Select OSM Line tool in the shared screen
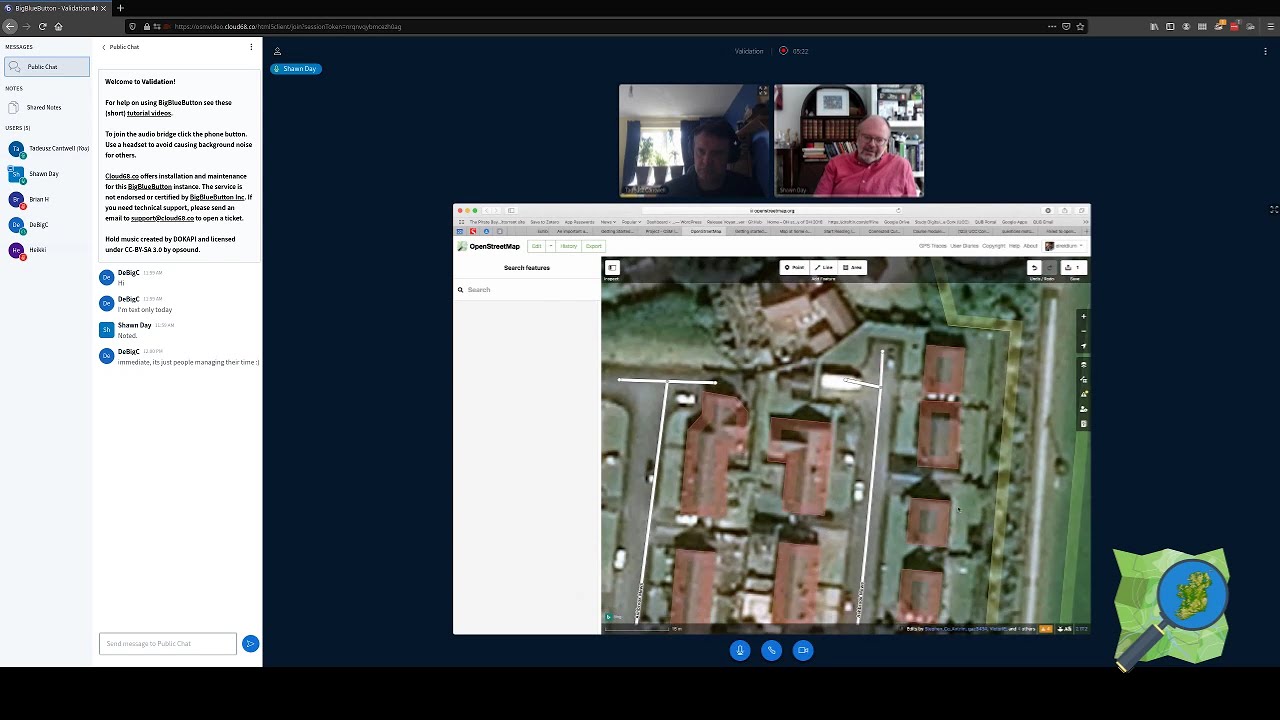The width and height of the screenshot is (1280, 720). click(823, 268)
